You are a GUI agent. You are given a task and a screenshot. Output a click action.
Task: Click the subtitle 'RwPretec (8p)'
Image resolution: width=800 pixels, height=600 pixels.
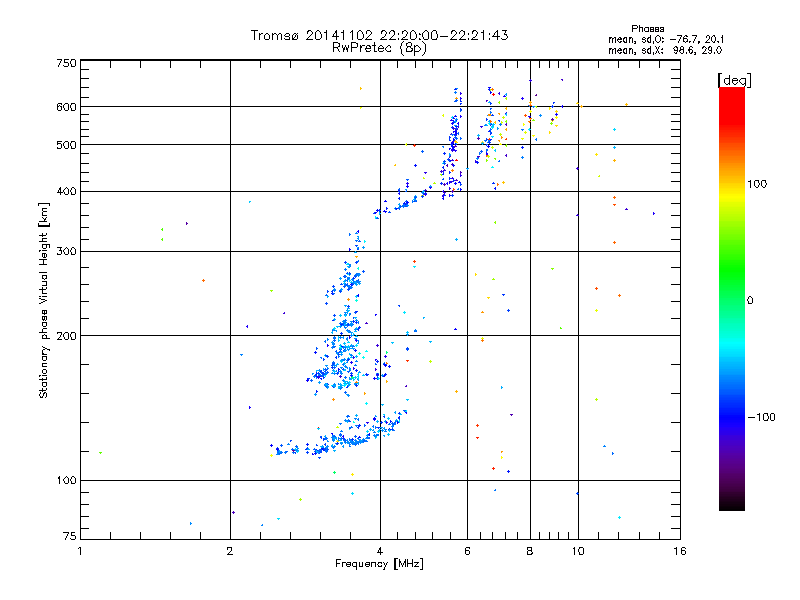click(379, 48)
